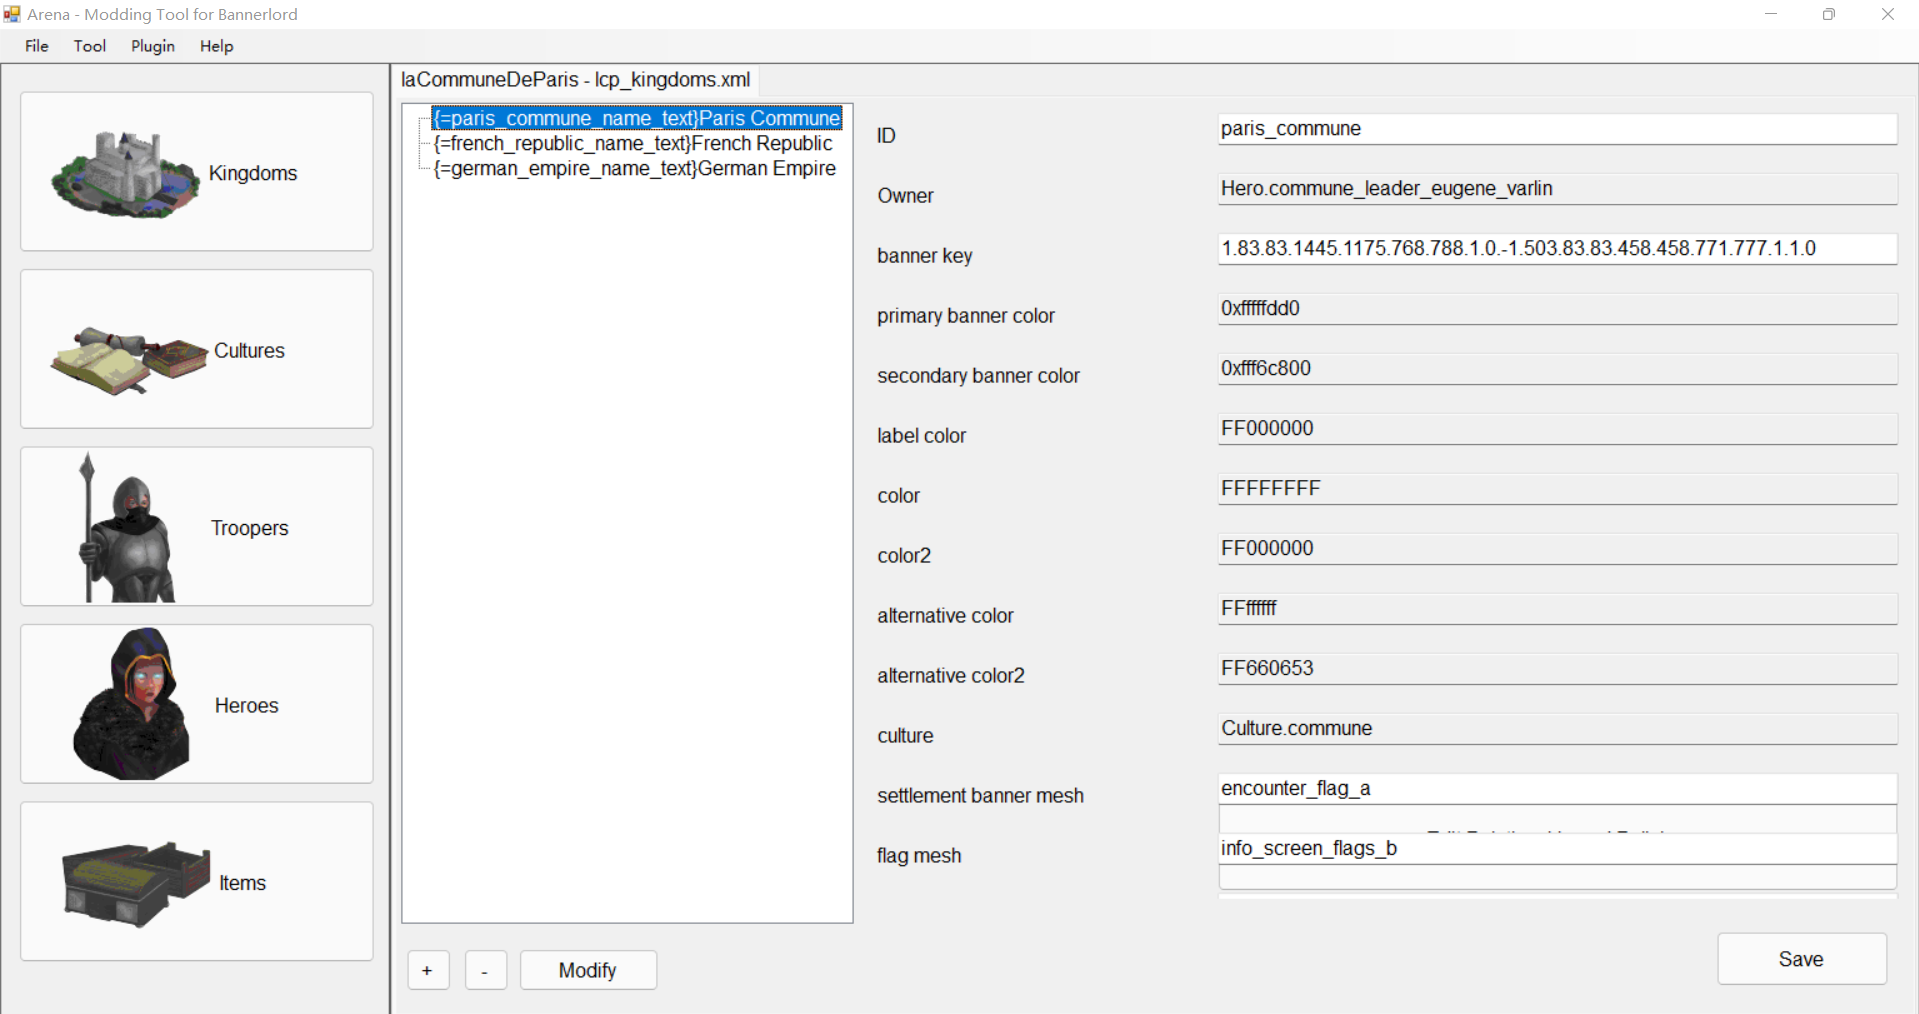1919x1014 pixels.
Task: Click the Modify button
Action: click(x=588, y=970)
